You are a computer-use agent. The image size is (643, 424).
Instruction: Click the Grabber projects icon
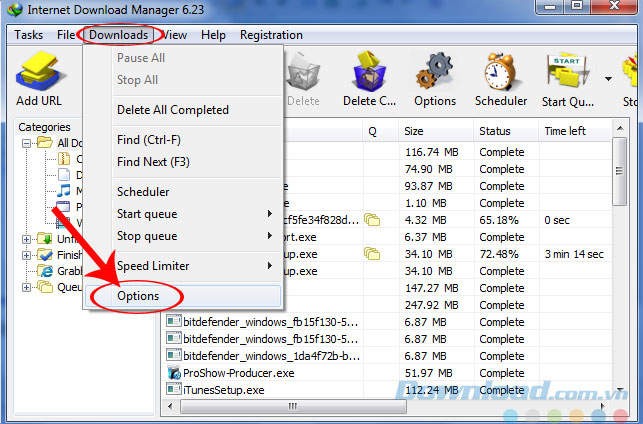point(45,271)
